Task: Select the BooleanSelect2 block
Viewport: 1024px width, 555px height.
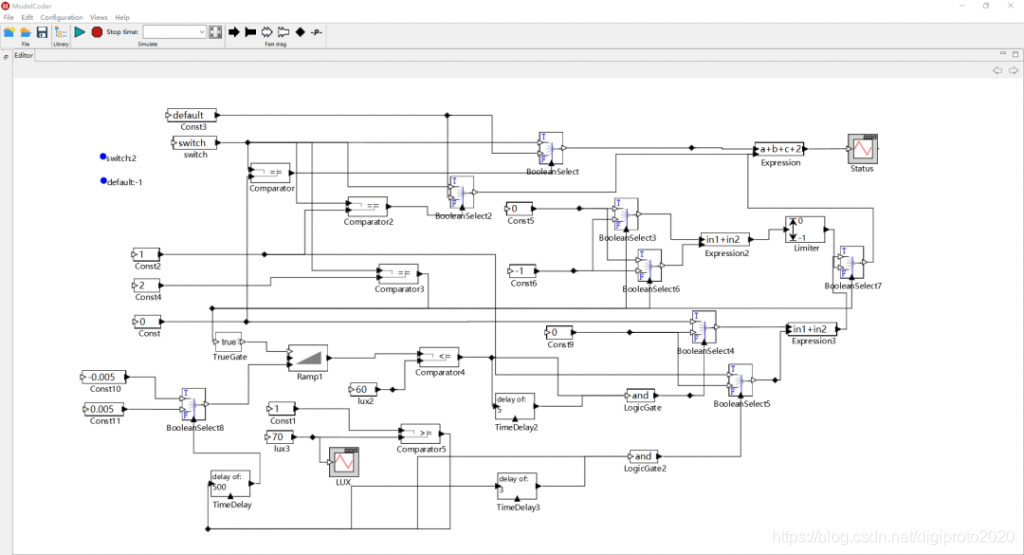Action: pos(461,193)
